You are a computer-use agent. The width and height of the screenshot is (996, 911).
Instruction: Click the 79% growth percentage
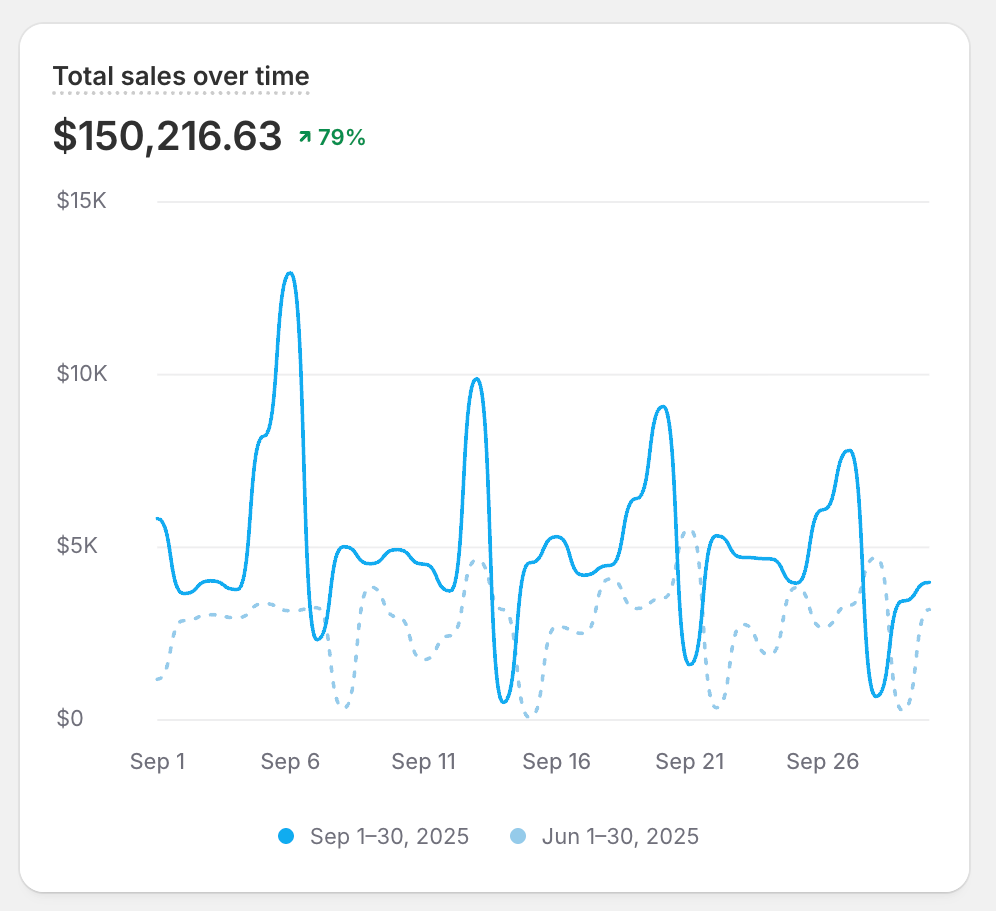[341, 138]
